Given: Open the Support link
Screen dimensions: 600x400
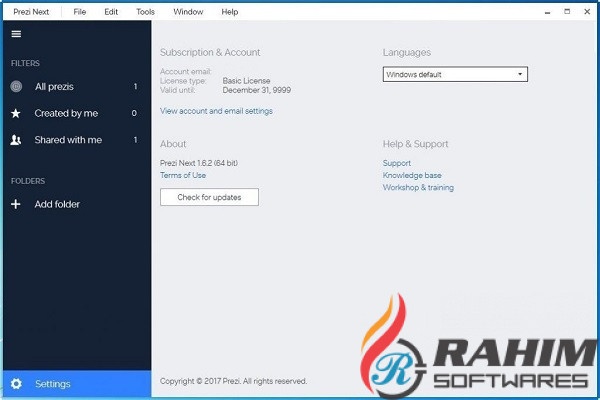Looking at the screenshot, I should [397, 163].
